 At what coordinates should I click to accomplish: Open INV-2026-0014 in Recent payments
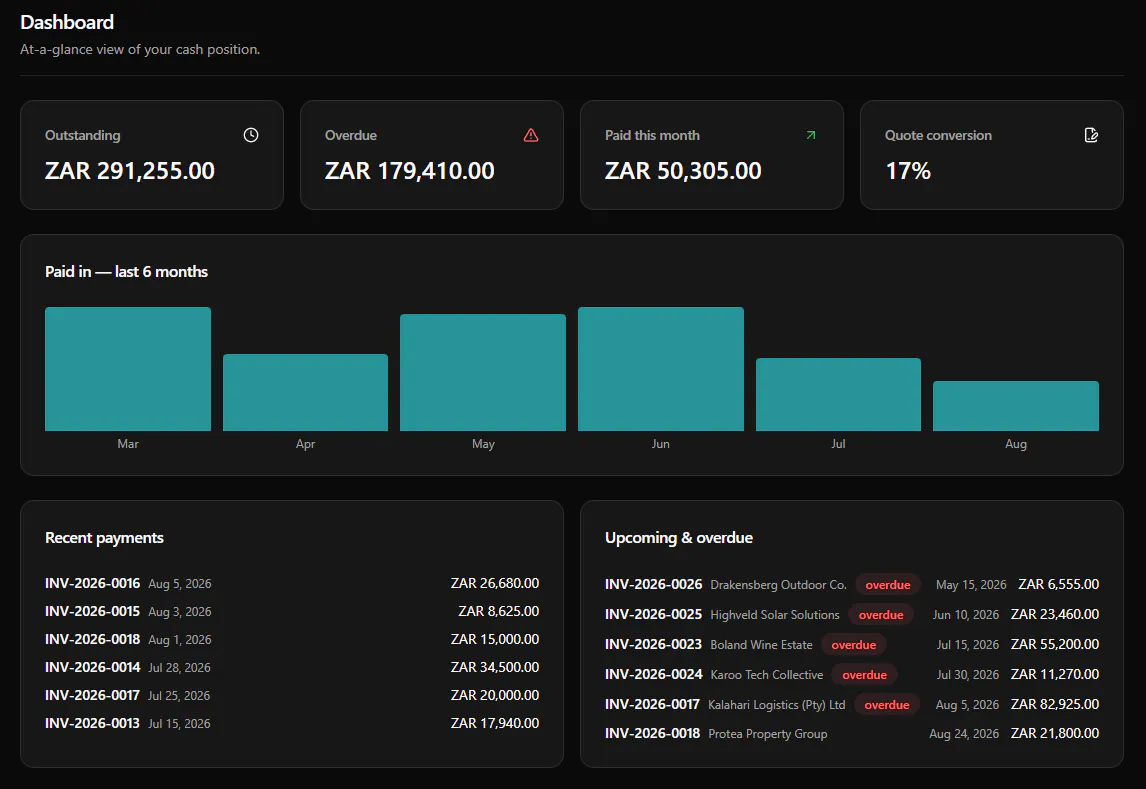92,667
